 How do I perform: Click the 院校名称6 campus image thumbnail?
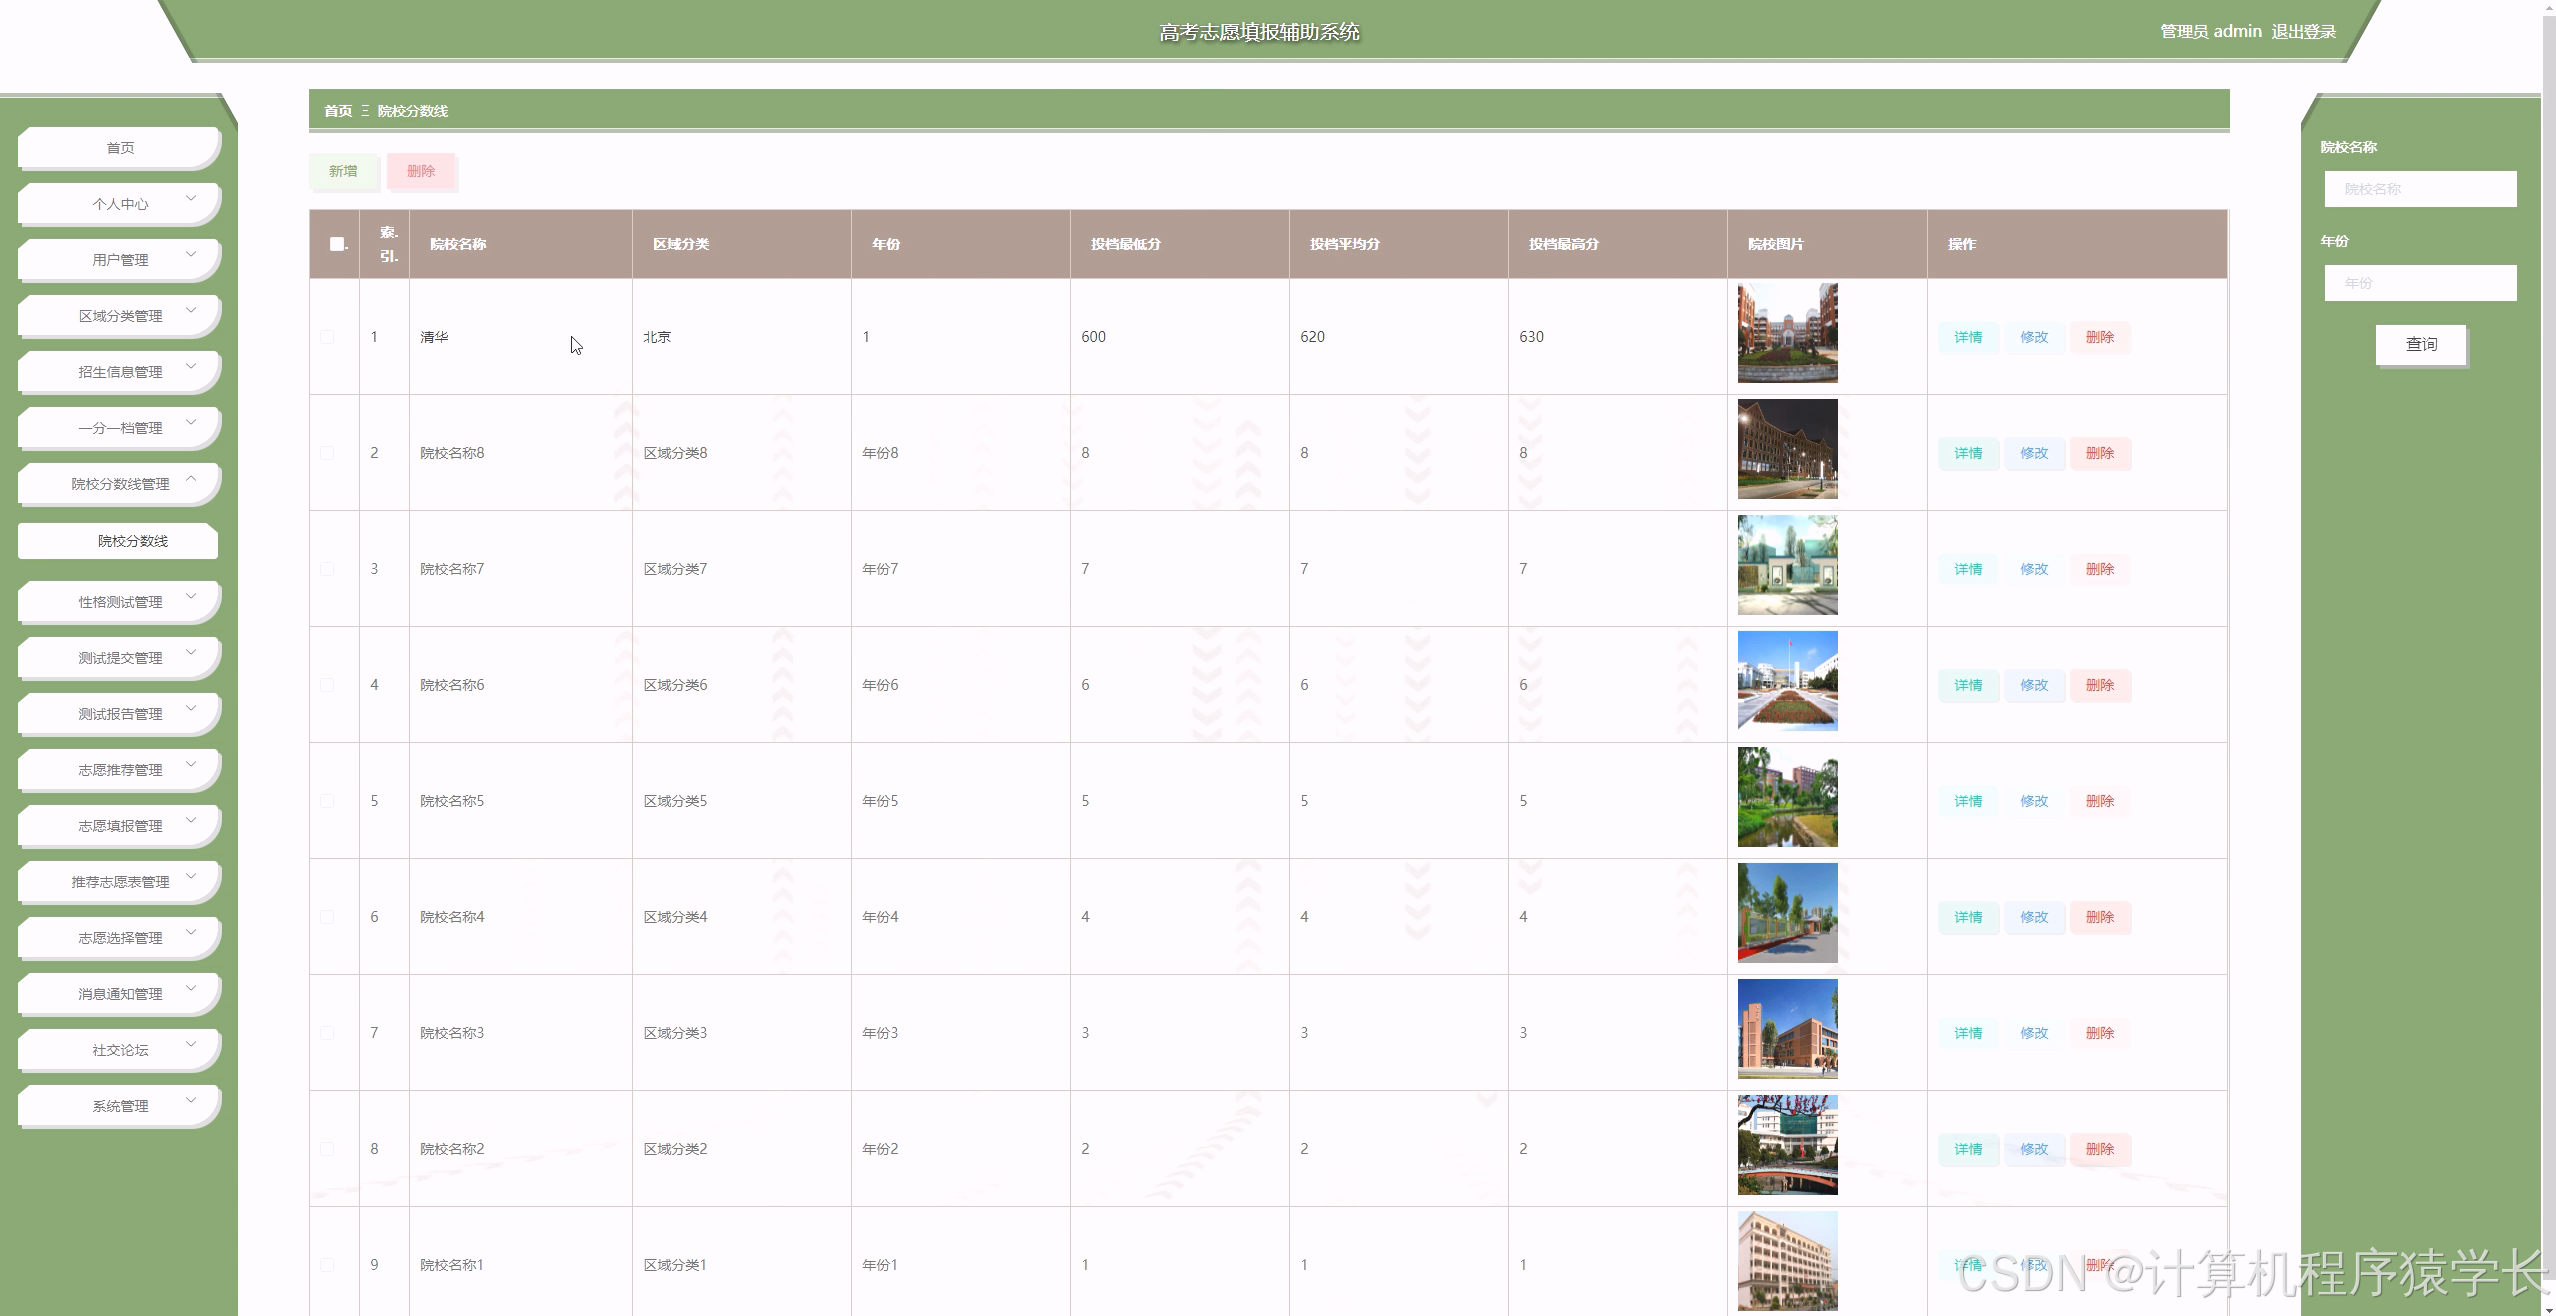pos(1787,681)
